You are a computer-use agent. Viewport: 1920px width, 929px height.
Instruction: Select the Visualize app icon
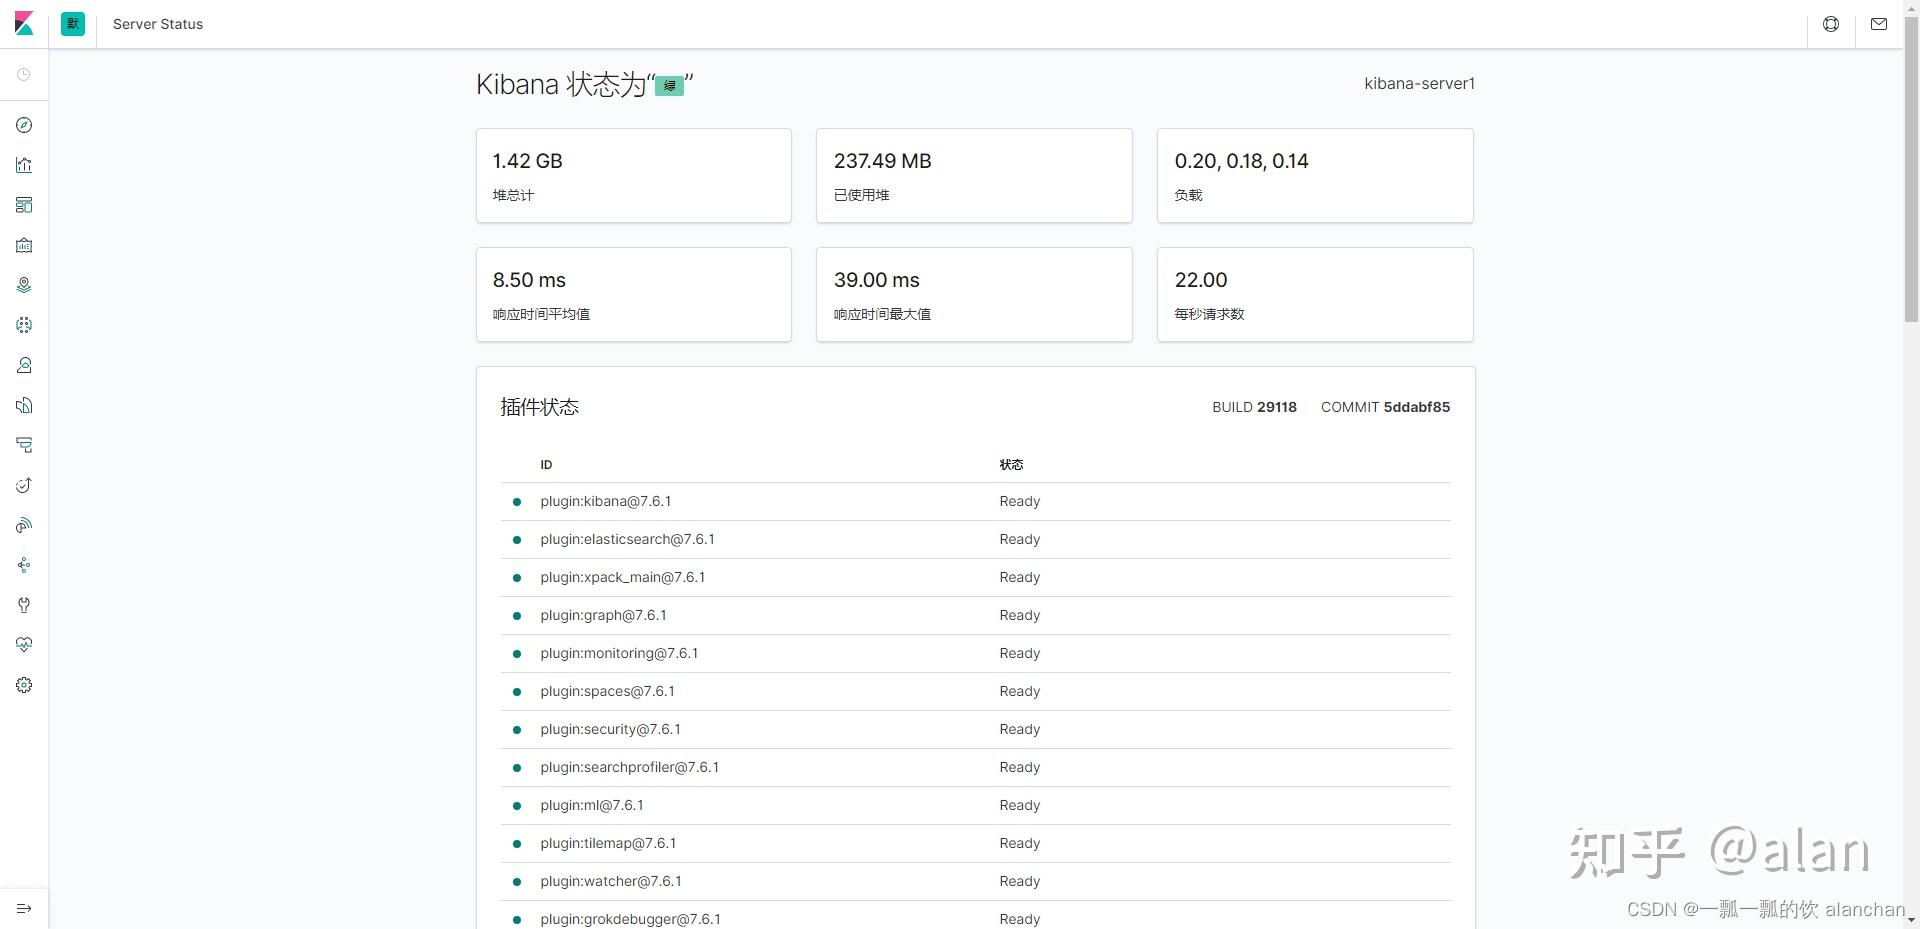(x=23, y=165)
